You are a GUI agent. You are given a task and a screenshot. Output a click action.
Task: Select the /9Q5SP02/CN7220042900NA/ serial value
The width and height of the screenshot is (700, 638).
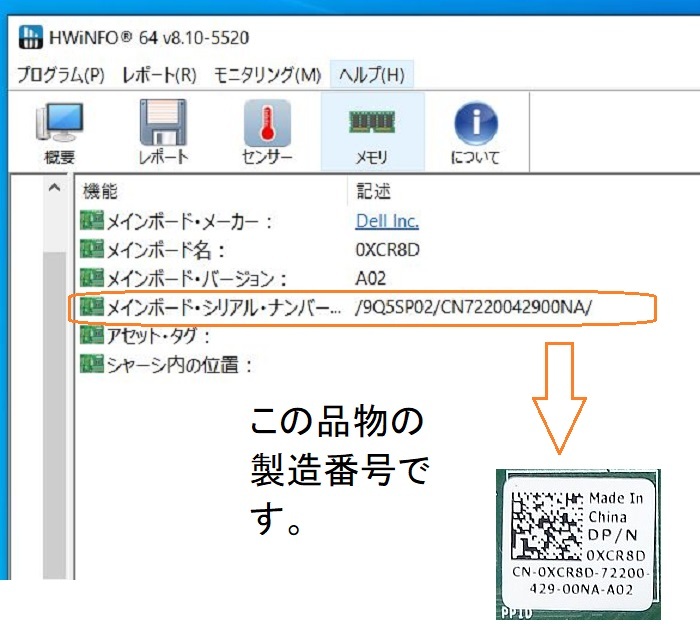(474, 307)
